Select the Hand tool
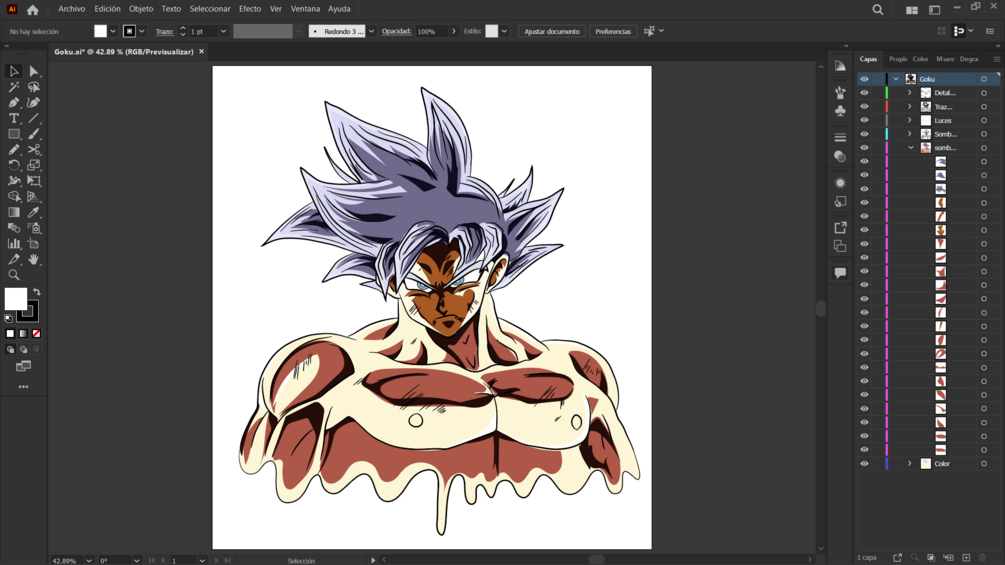 (34, 259)
